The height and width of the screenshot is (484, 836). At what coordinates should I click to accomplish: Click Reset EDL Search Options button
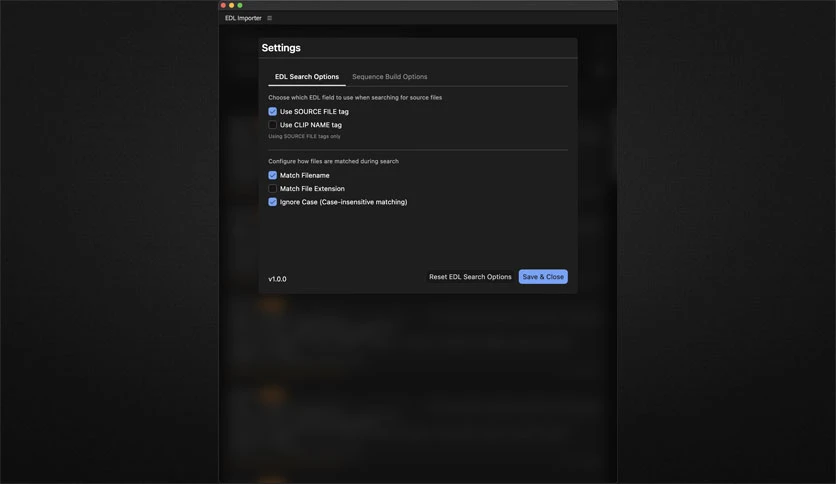tap(470, 277)
